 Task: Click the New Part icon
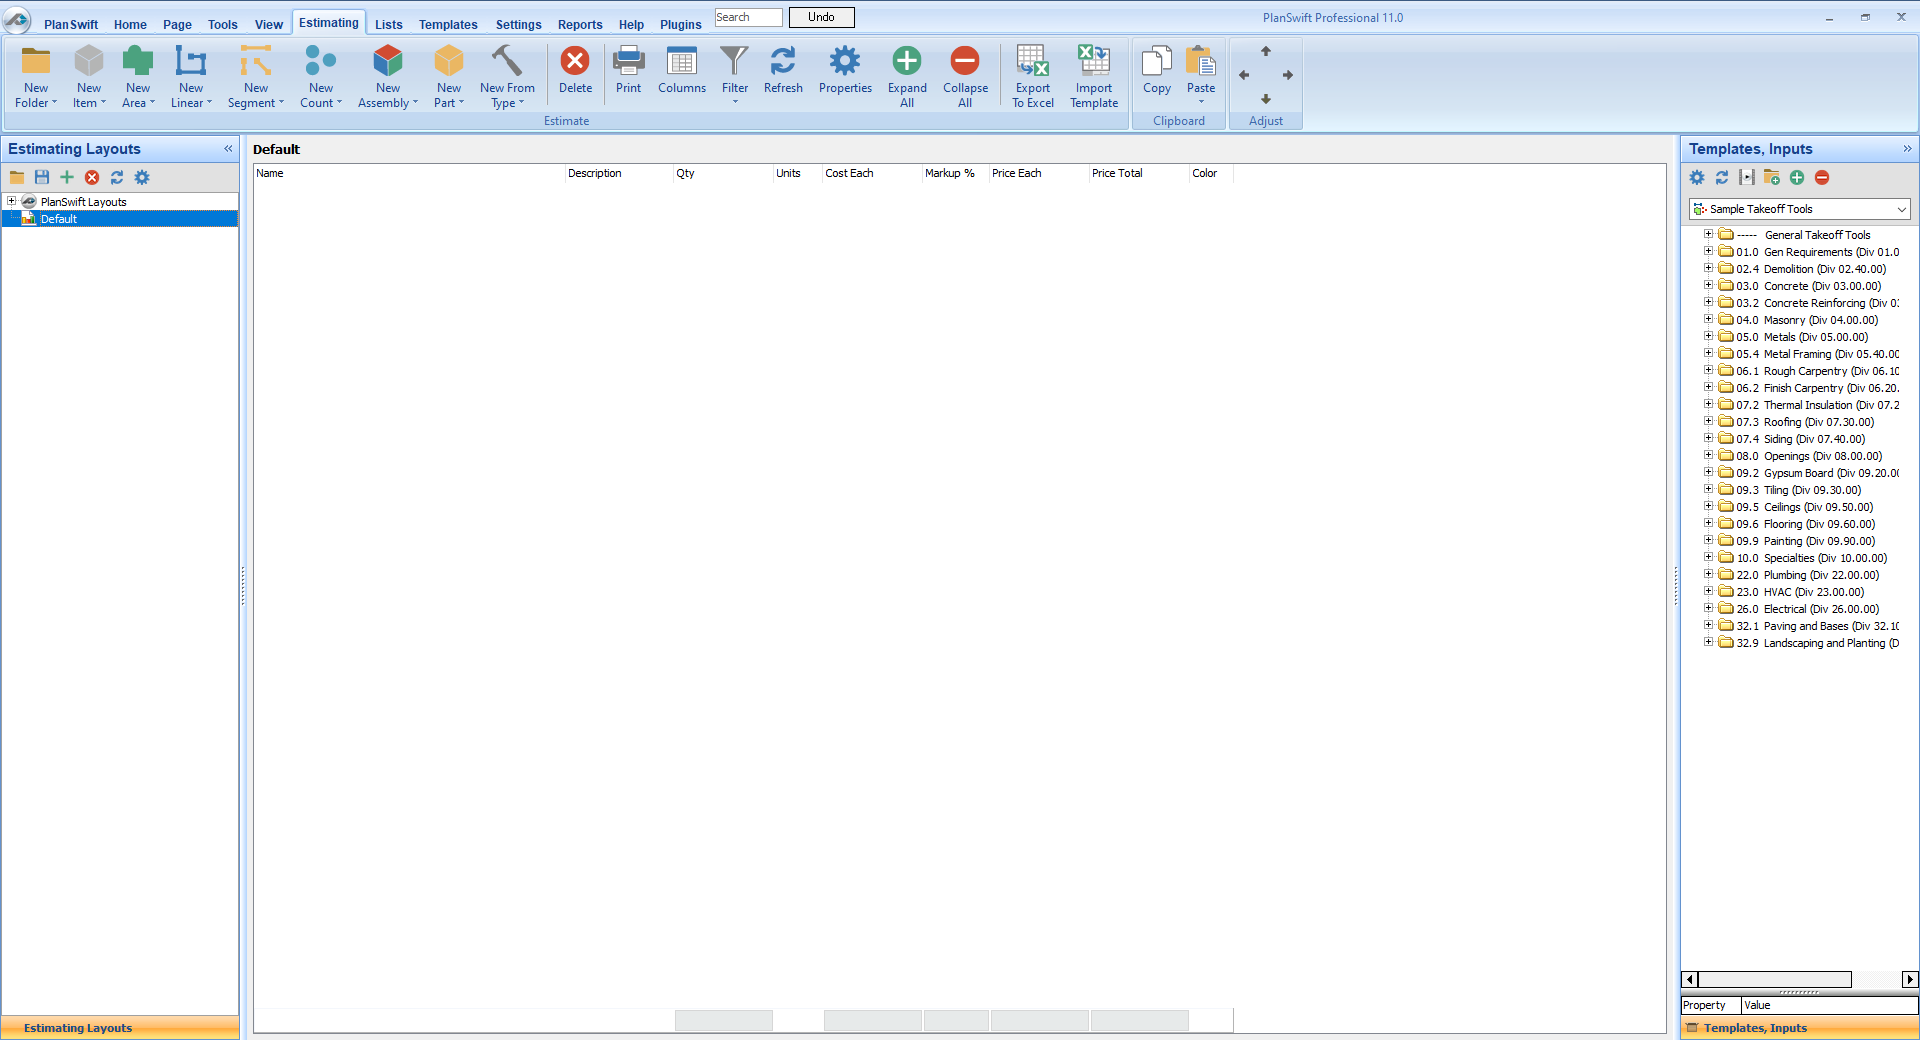449,62
